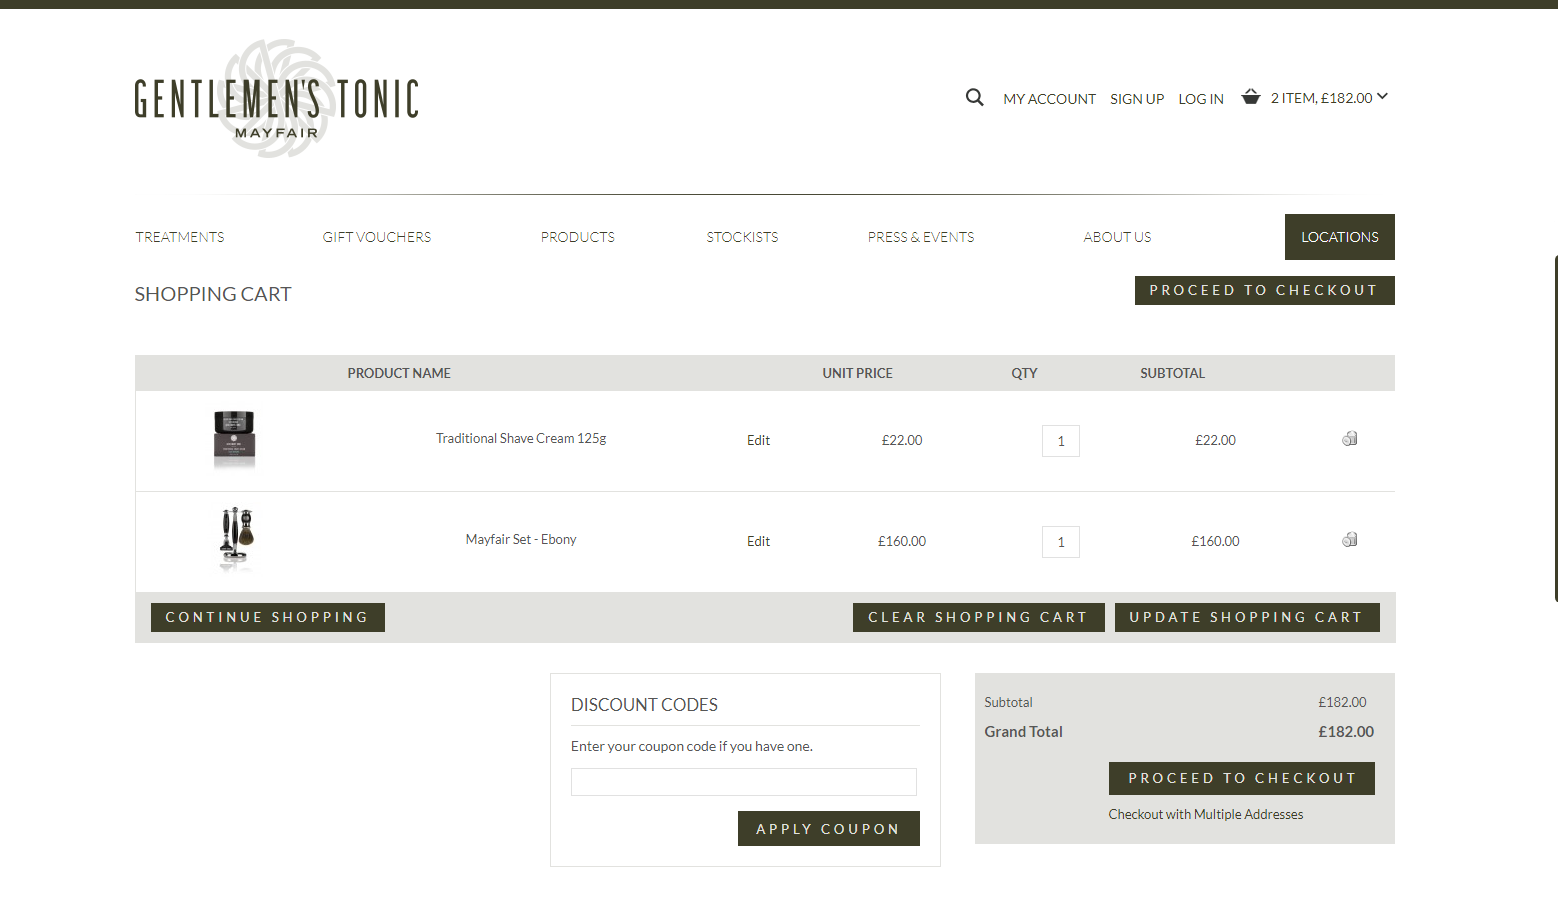Open the shopping basket icon in header
The height and width of the screenshot is (904, 1558).
pos(1250,97)
